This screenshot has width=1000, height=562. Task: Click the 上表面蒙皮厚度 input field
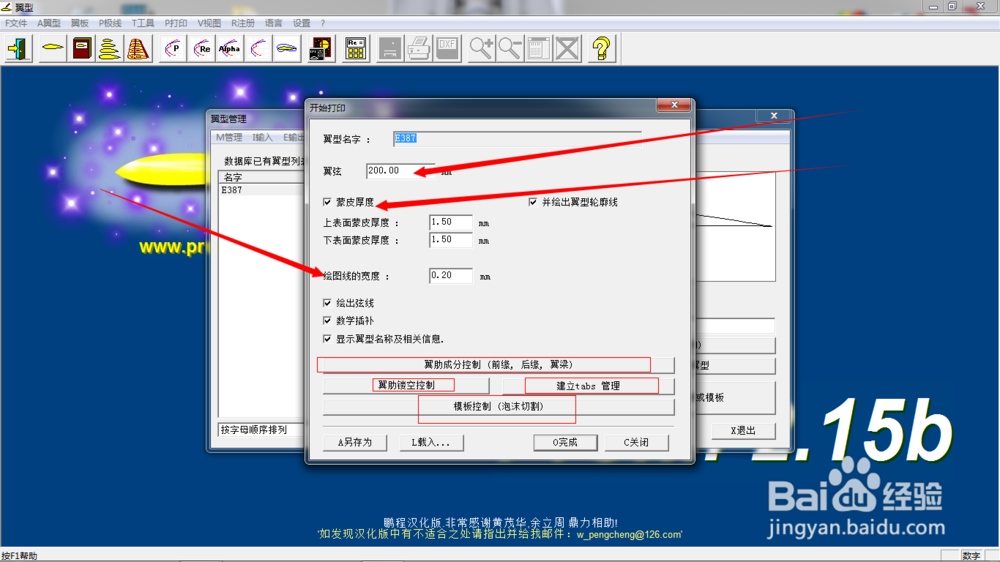[451, 222]
